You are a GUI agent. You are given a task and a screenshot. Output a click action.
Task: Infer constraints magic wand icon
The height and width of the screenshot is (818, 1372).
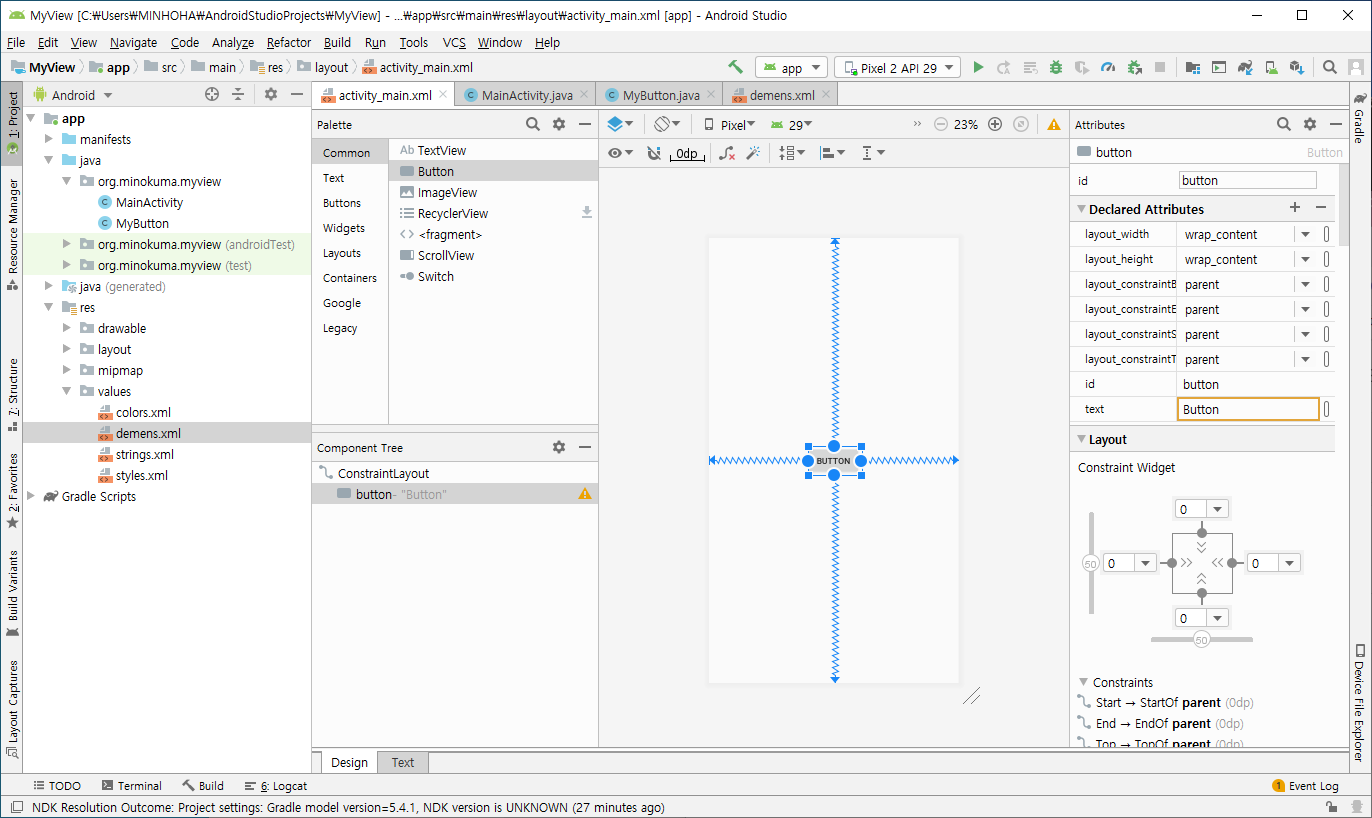tap(754, 153)
